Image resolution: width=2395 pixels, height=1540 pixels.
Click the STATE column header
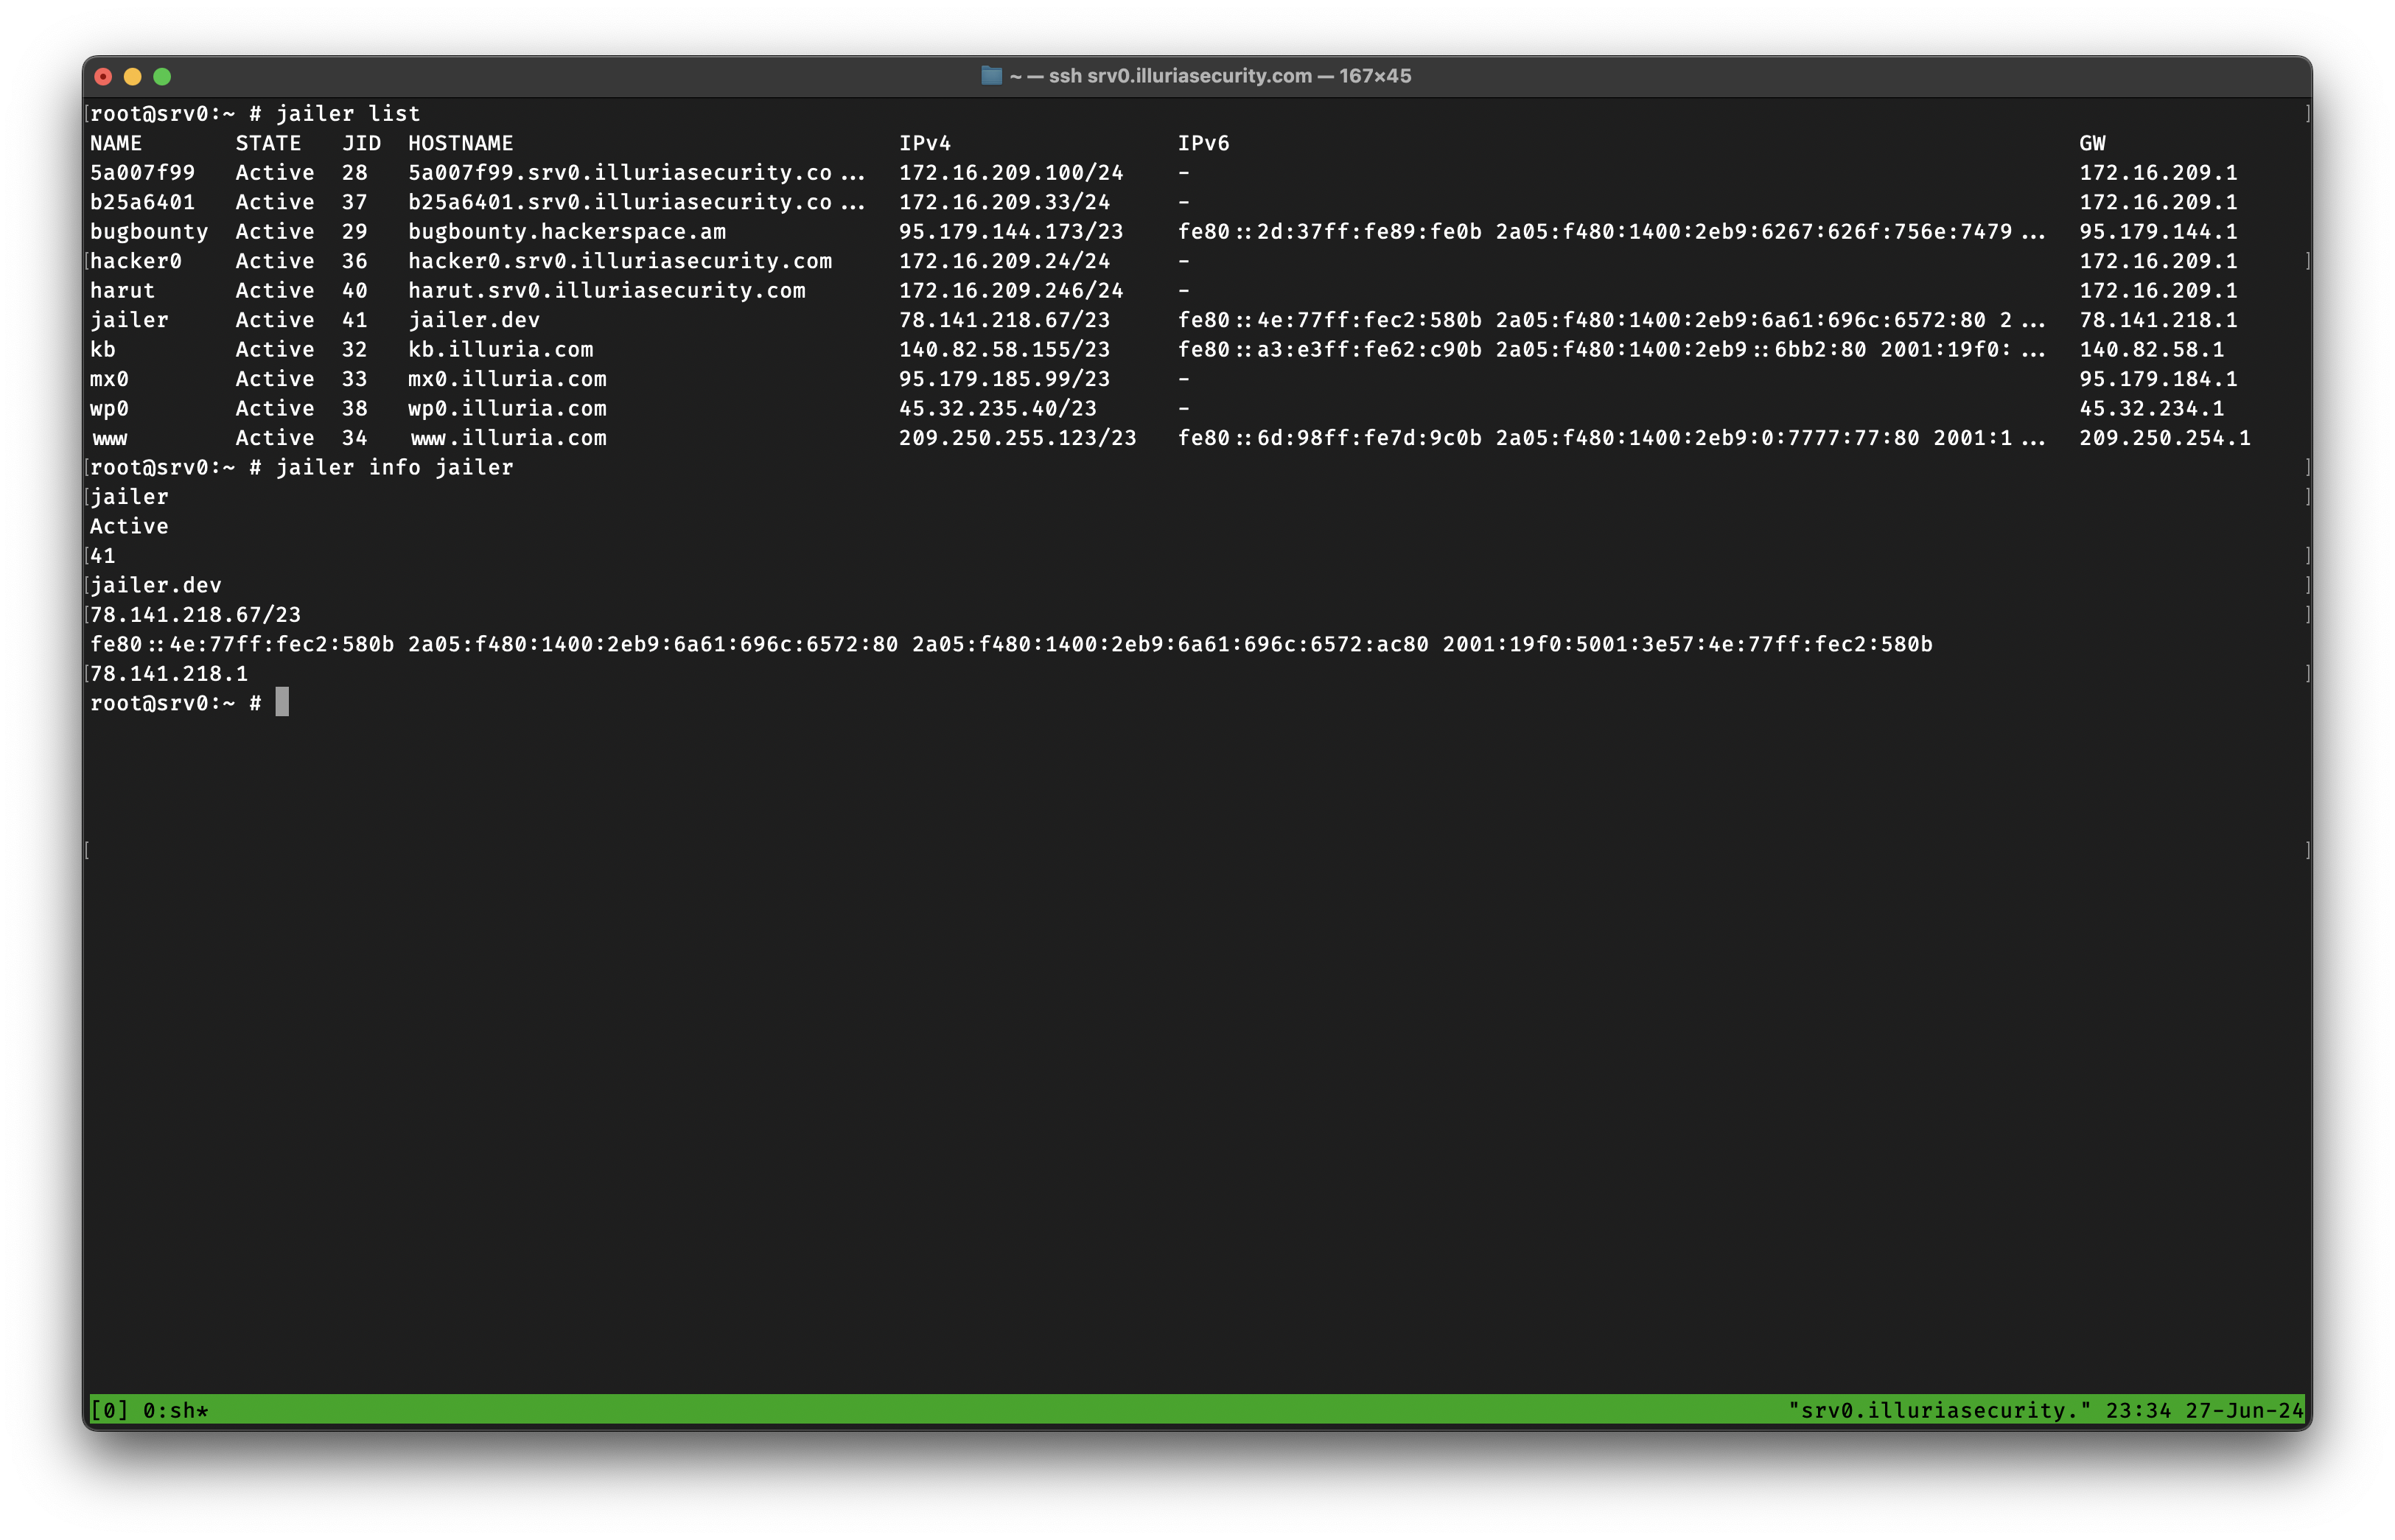click(x=268, y=143)
